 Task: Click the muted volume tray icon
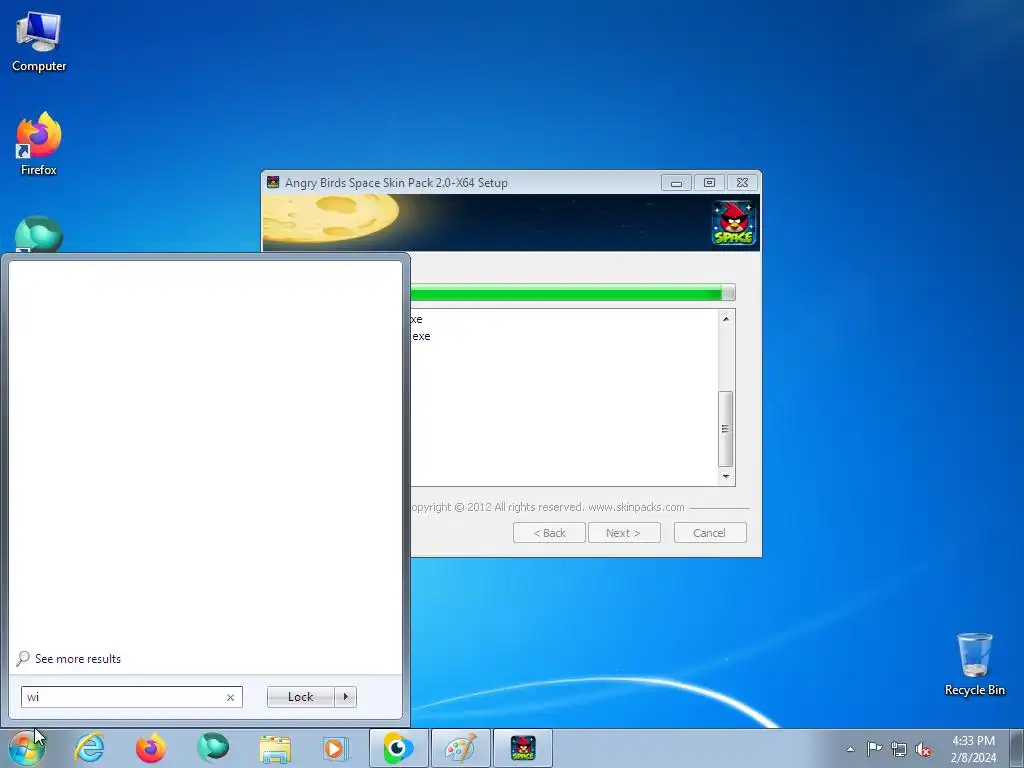point(923,749)
